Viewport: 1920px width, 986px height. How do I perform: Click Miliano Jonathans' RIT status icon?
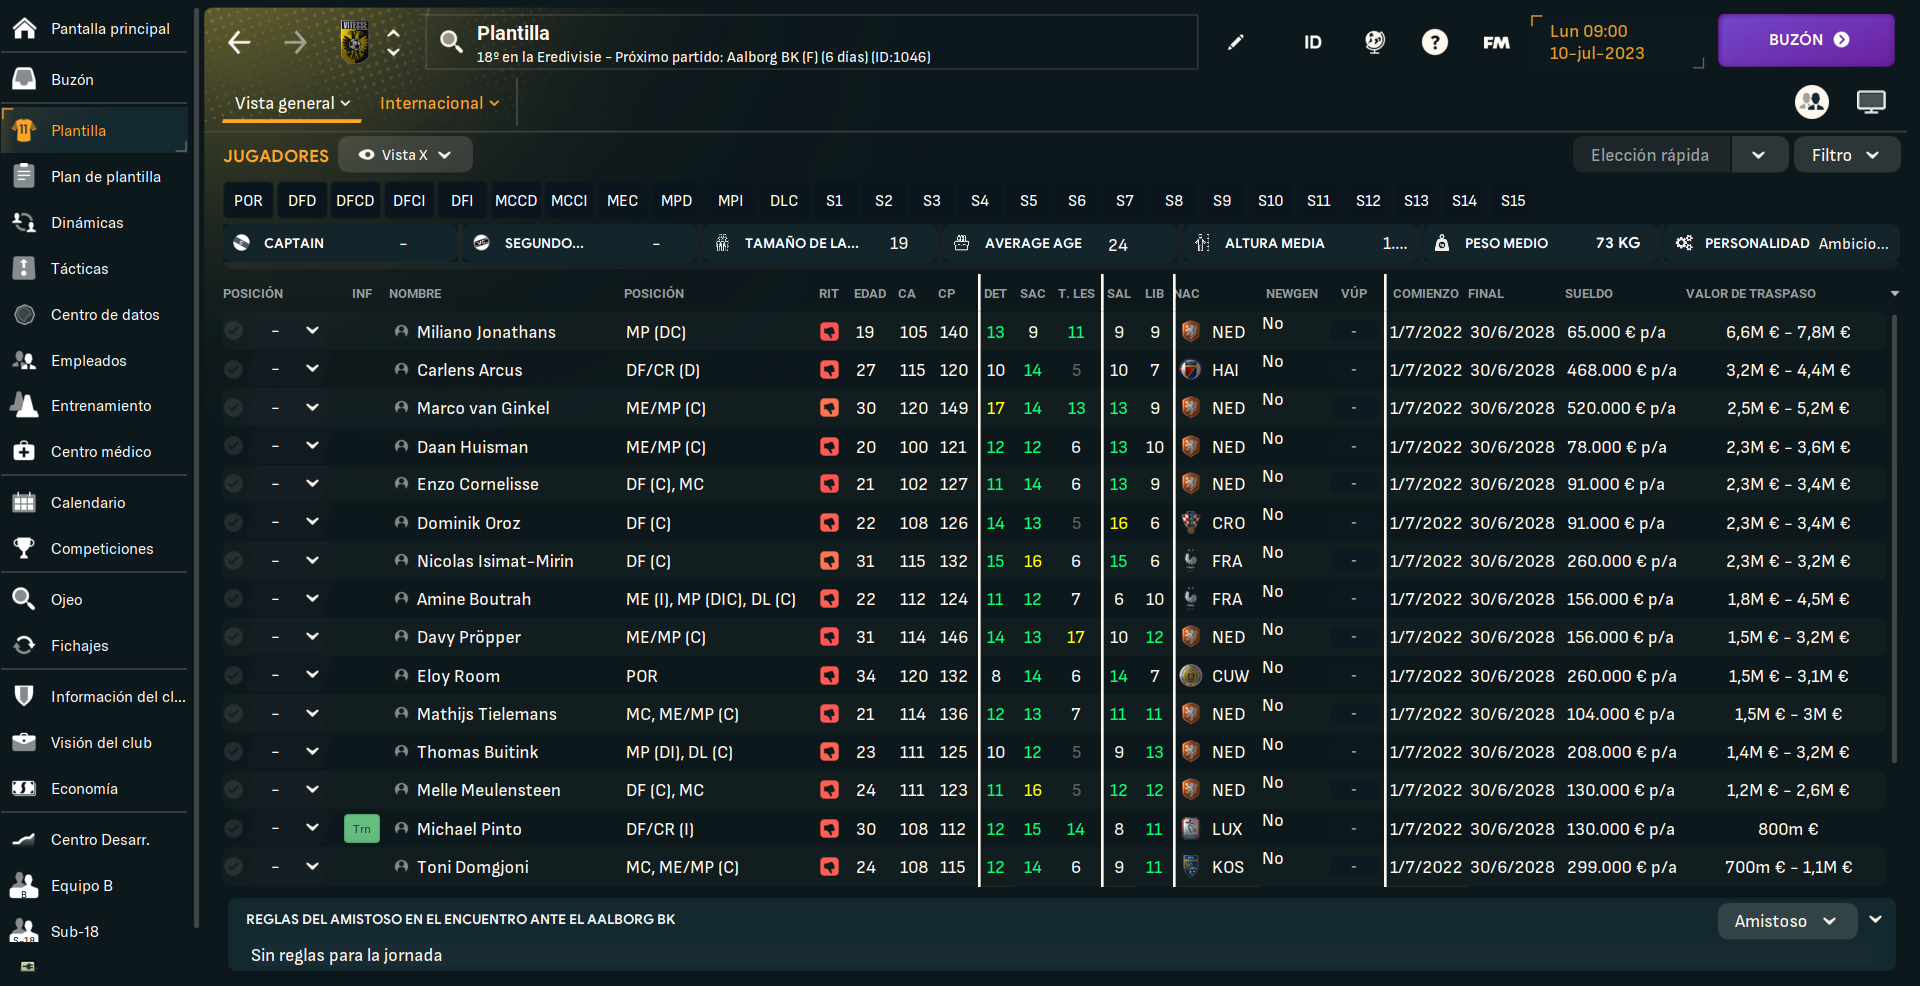[829, 332]
